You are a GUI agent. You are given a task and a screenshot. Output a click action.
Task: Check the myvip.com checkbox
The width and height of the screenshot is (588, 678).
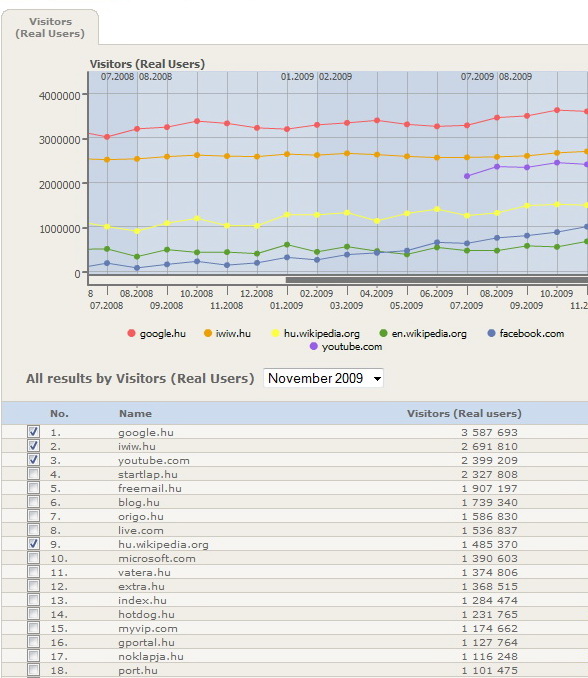point(33,628)
